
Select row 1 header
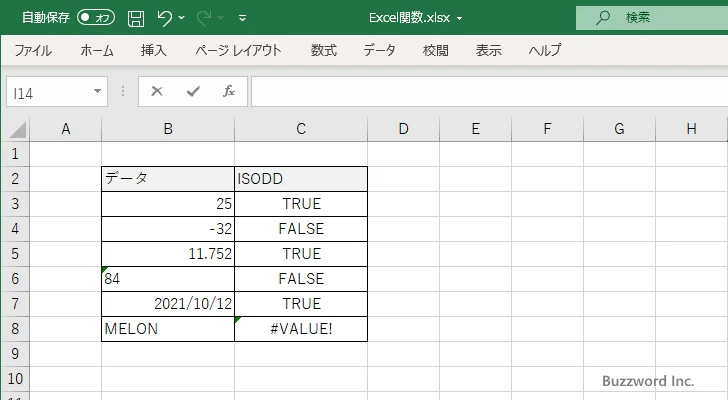click(15, 154)
